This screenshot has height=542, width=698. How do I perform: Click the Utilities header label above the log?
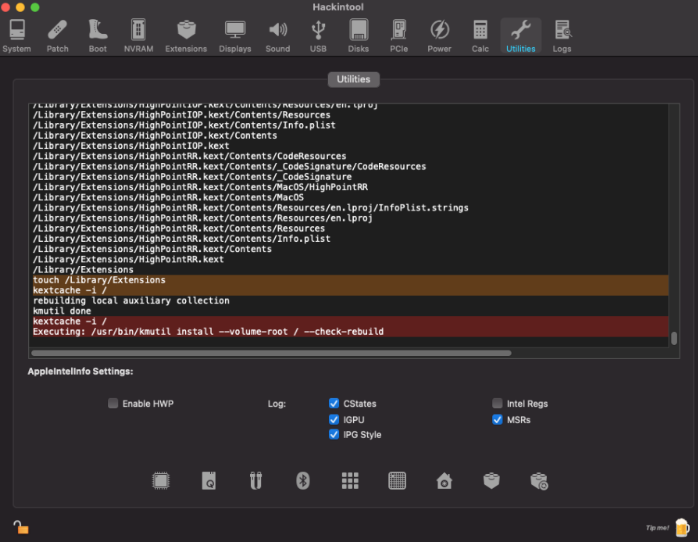[x=353, y=79]
